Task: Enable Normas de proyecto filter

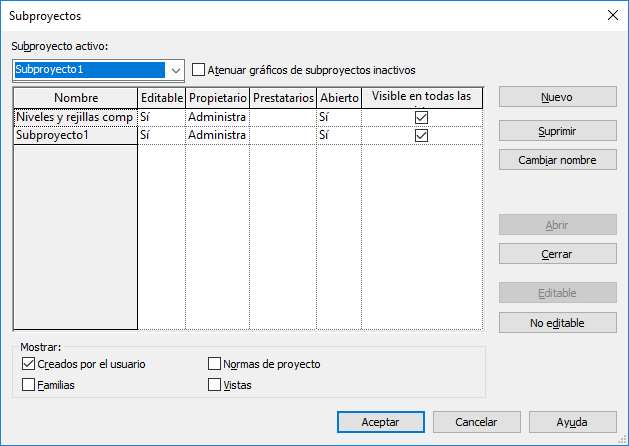Action: tap(214, 364)
